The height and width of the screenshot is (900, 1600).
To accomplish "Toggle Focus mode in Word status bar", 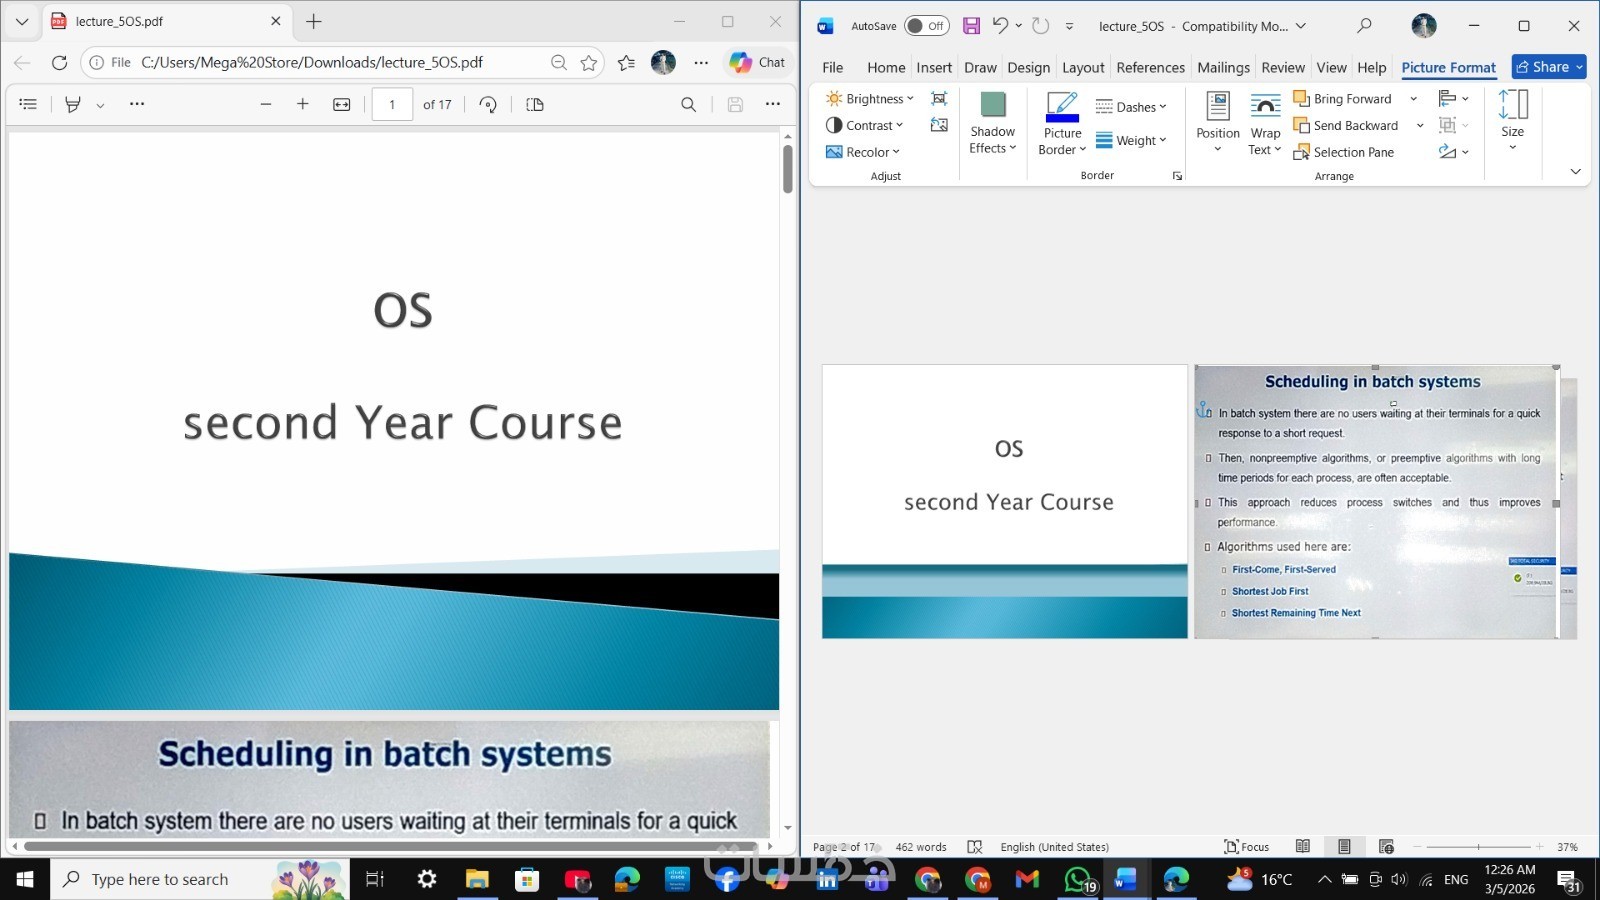I will [1246, 847].
